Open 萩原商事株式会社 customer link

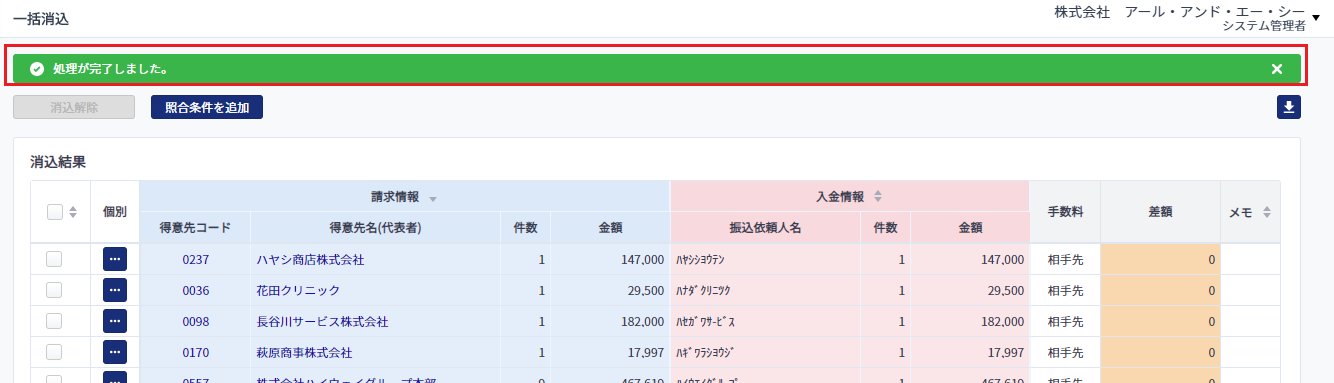click(x=304, y=352)
